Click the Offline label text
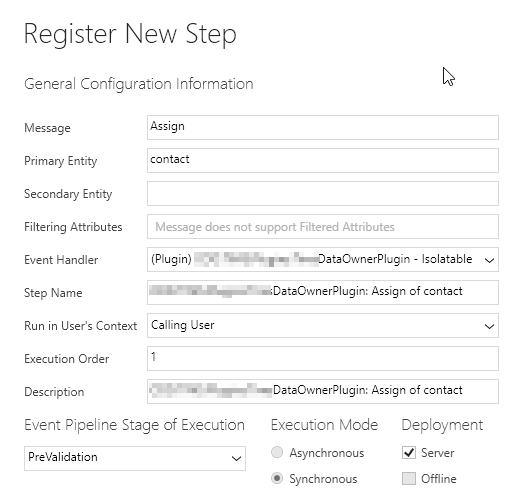This screenshot has width=516, height=497. 438,479
